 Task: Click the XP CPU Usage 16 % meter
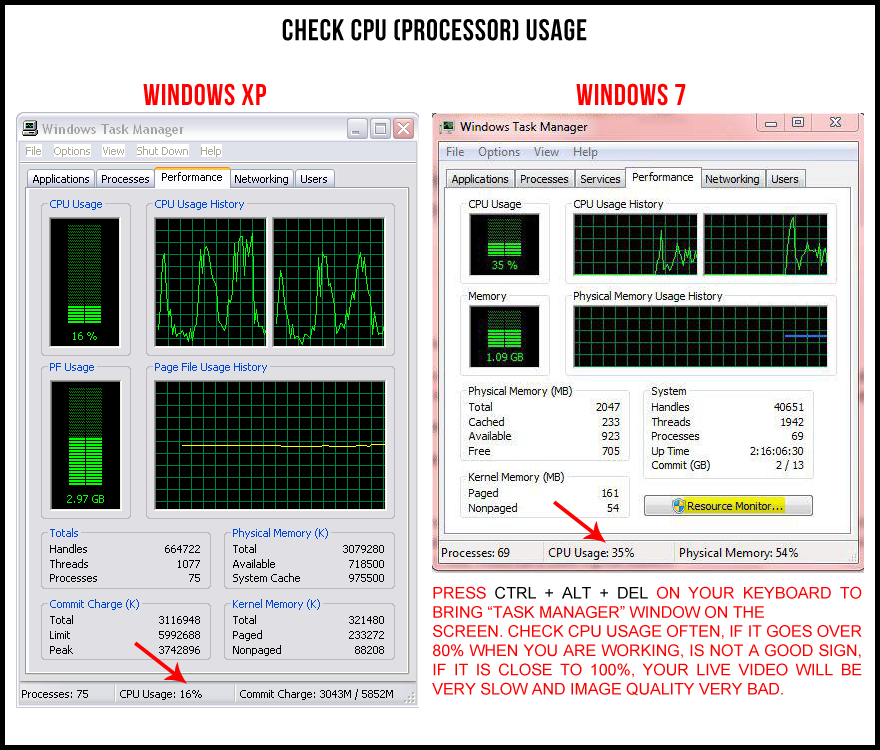[85, 282]
